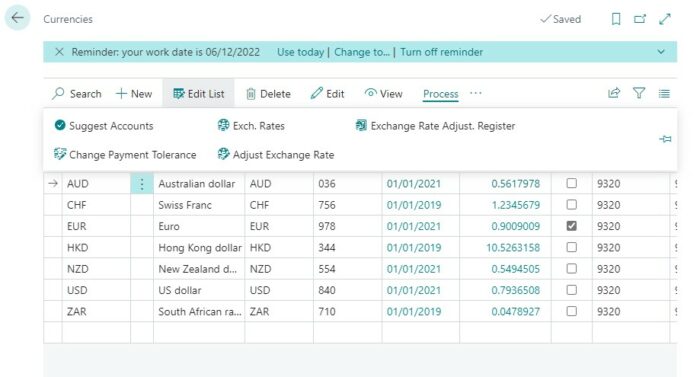The height and width of the screenshot is (377, 700).
Task: Select ISO numeric code 344
Action: [348, 247]
